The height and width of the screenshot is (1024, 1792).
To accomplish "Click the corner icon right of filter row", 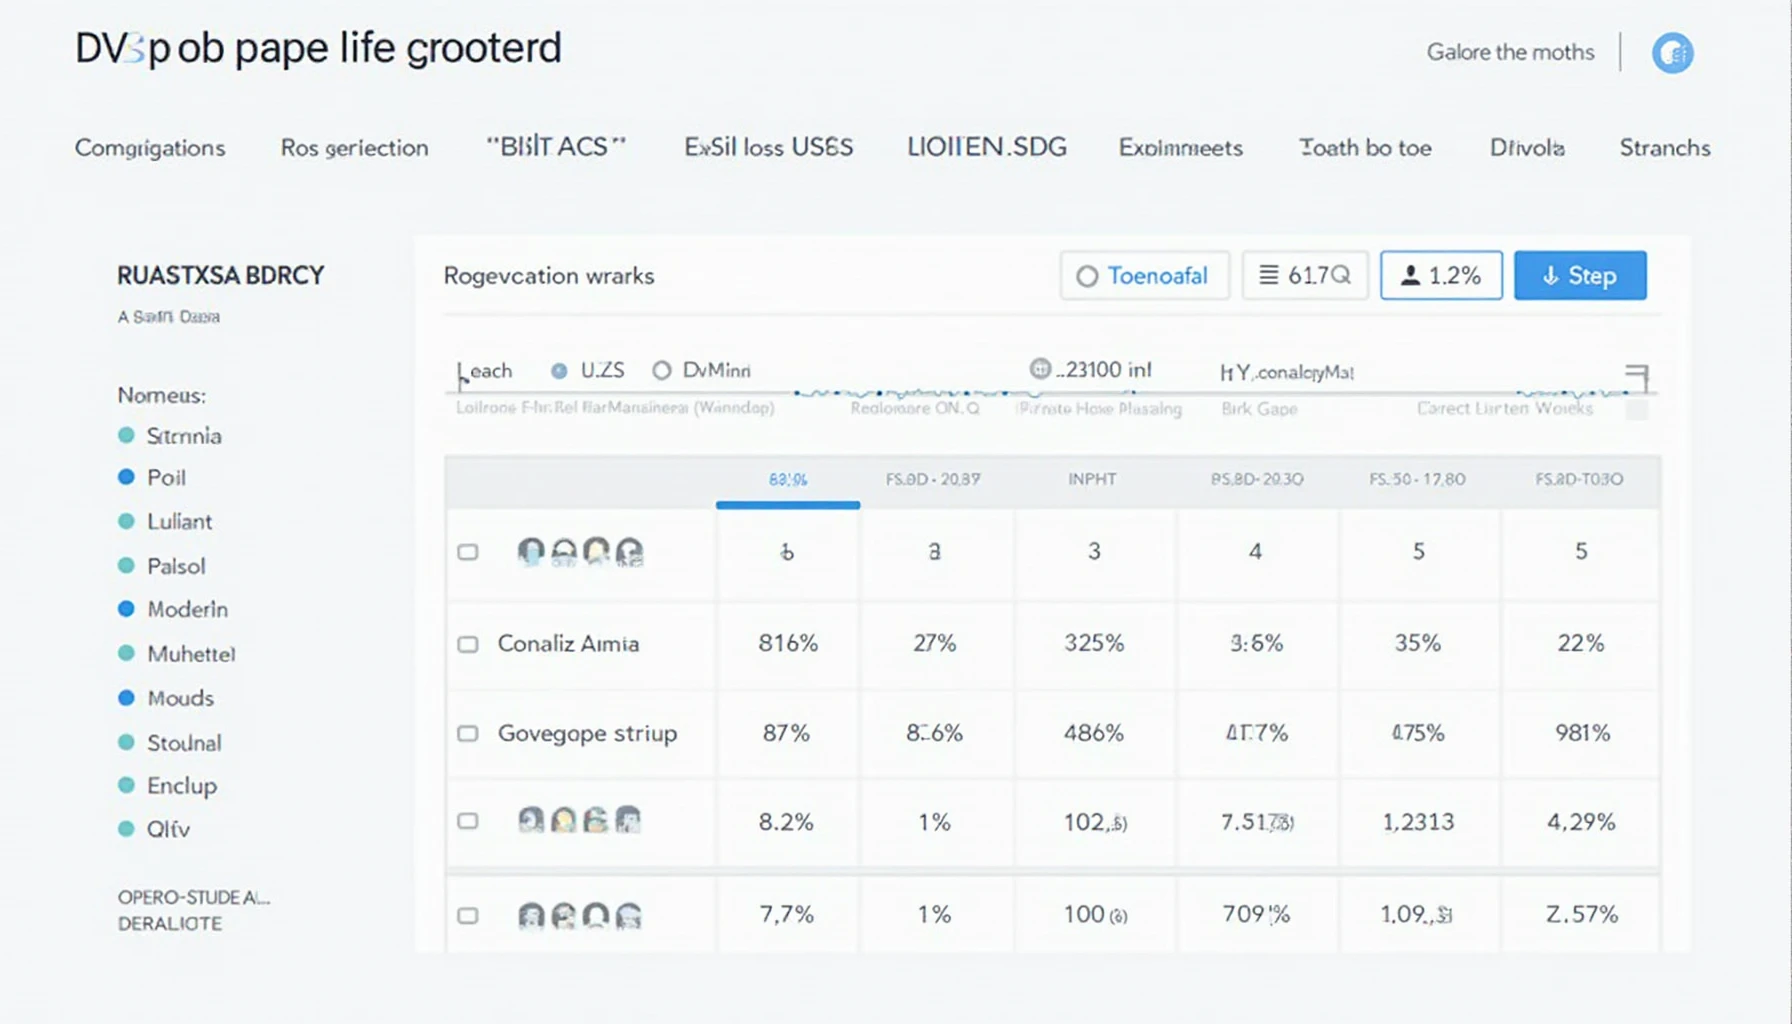I will (1637, 376).
